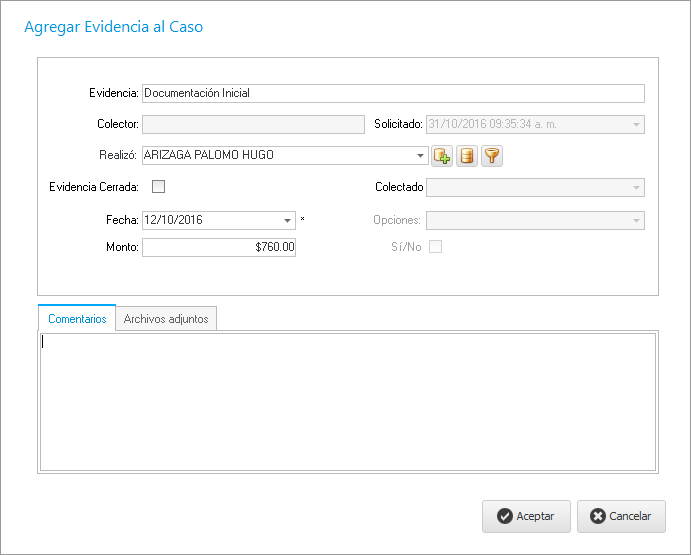Expand the Realizó dropdown list
The image size is (691, 555).
420,156
